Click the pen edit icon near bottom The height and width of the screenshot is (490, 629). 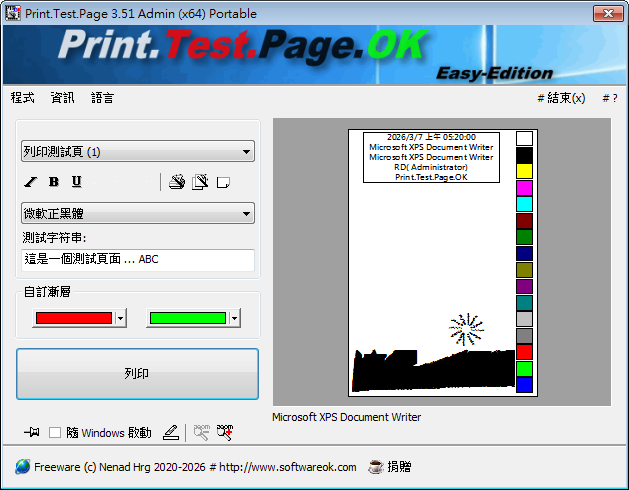(171, 433)
